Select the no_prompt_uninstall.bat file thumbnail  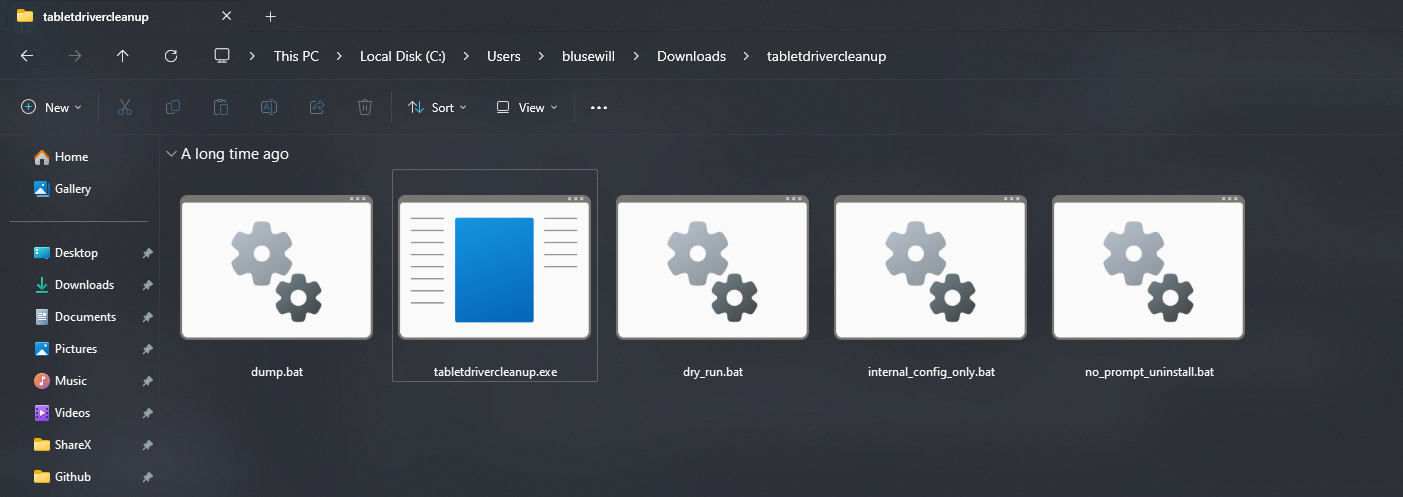tap(1148, 267)
